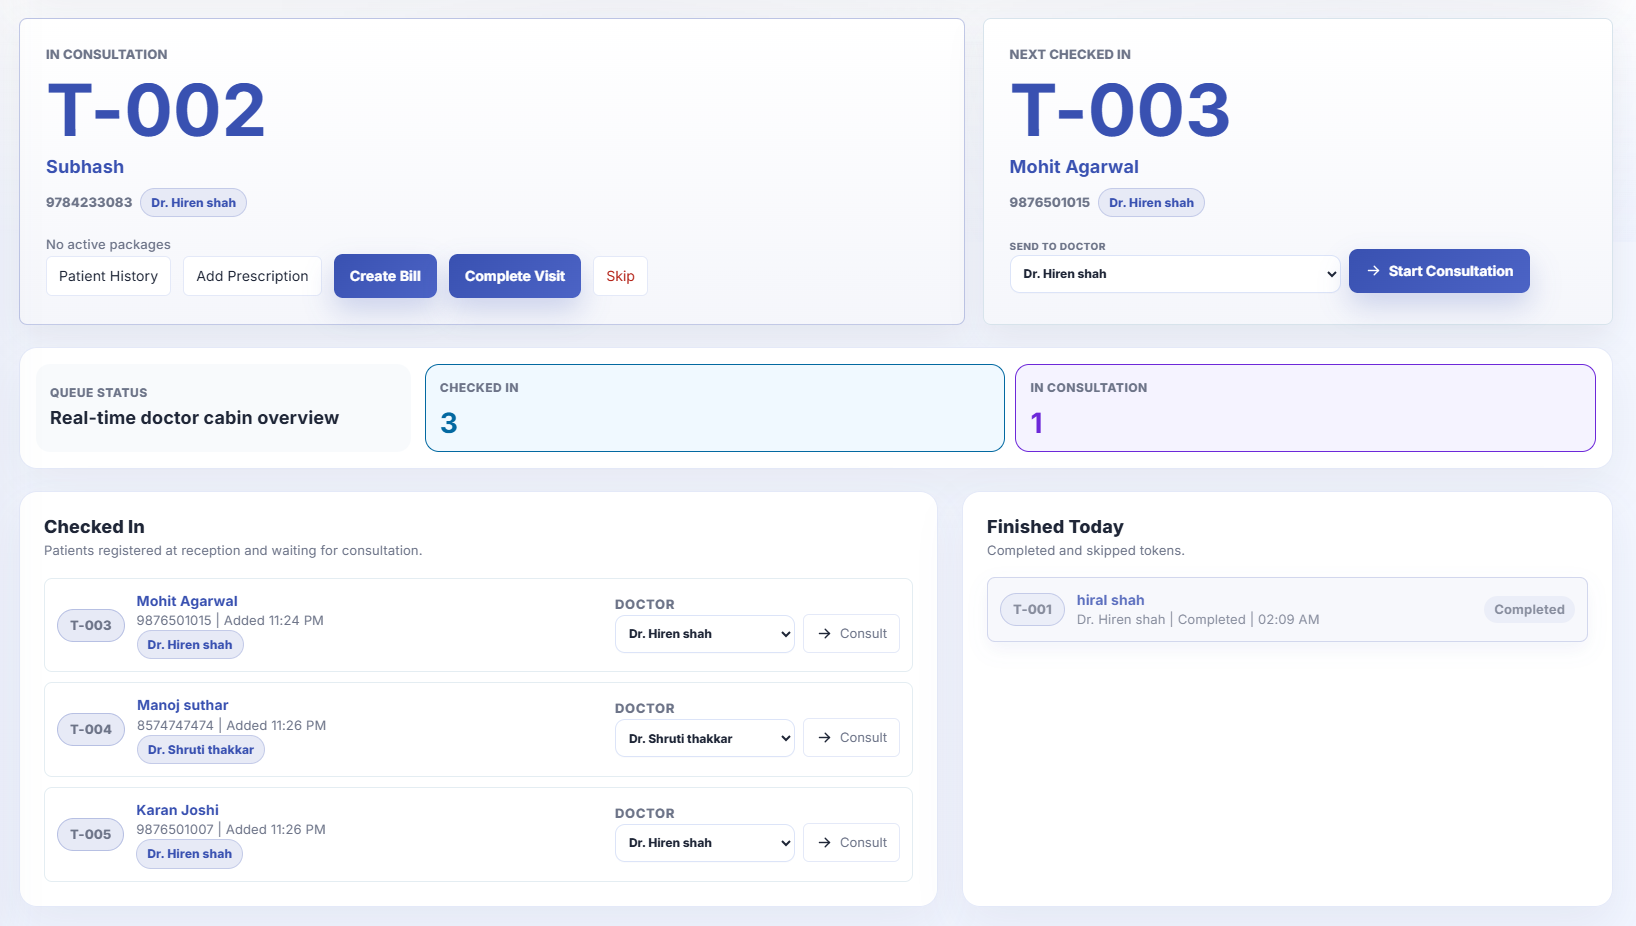
Task: Open Manoj suthar patient link
Action: [x=183, y=705]
